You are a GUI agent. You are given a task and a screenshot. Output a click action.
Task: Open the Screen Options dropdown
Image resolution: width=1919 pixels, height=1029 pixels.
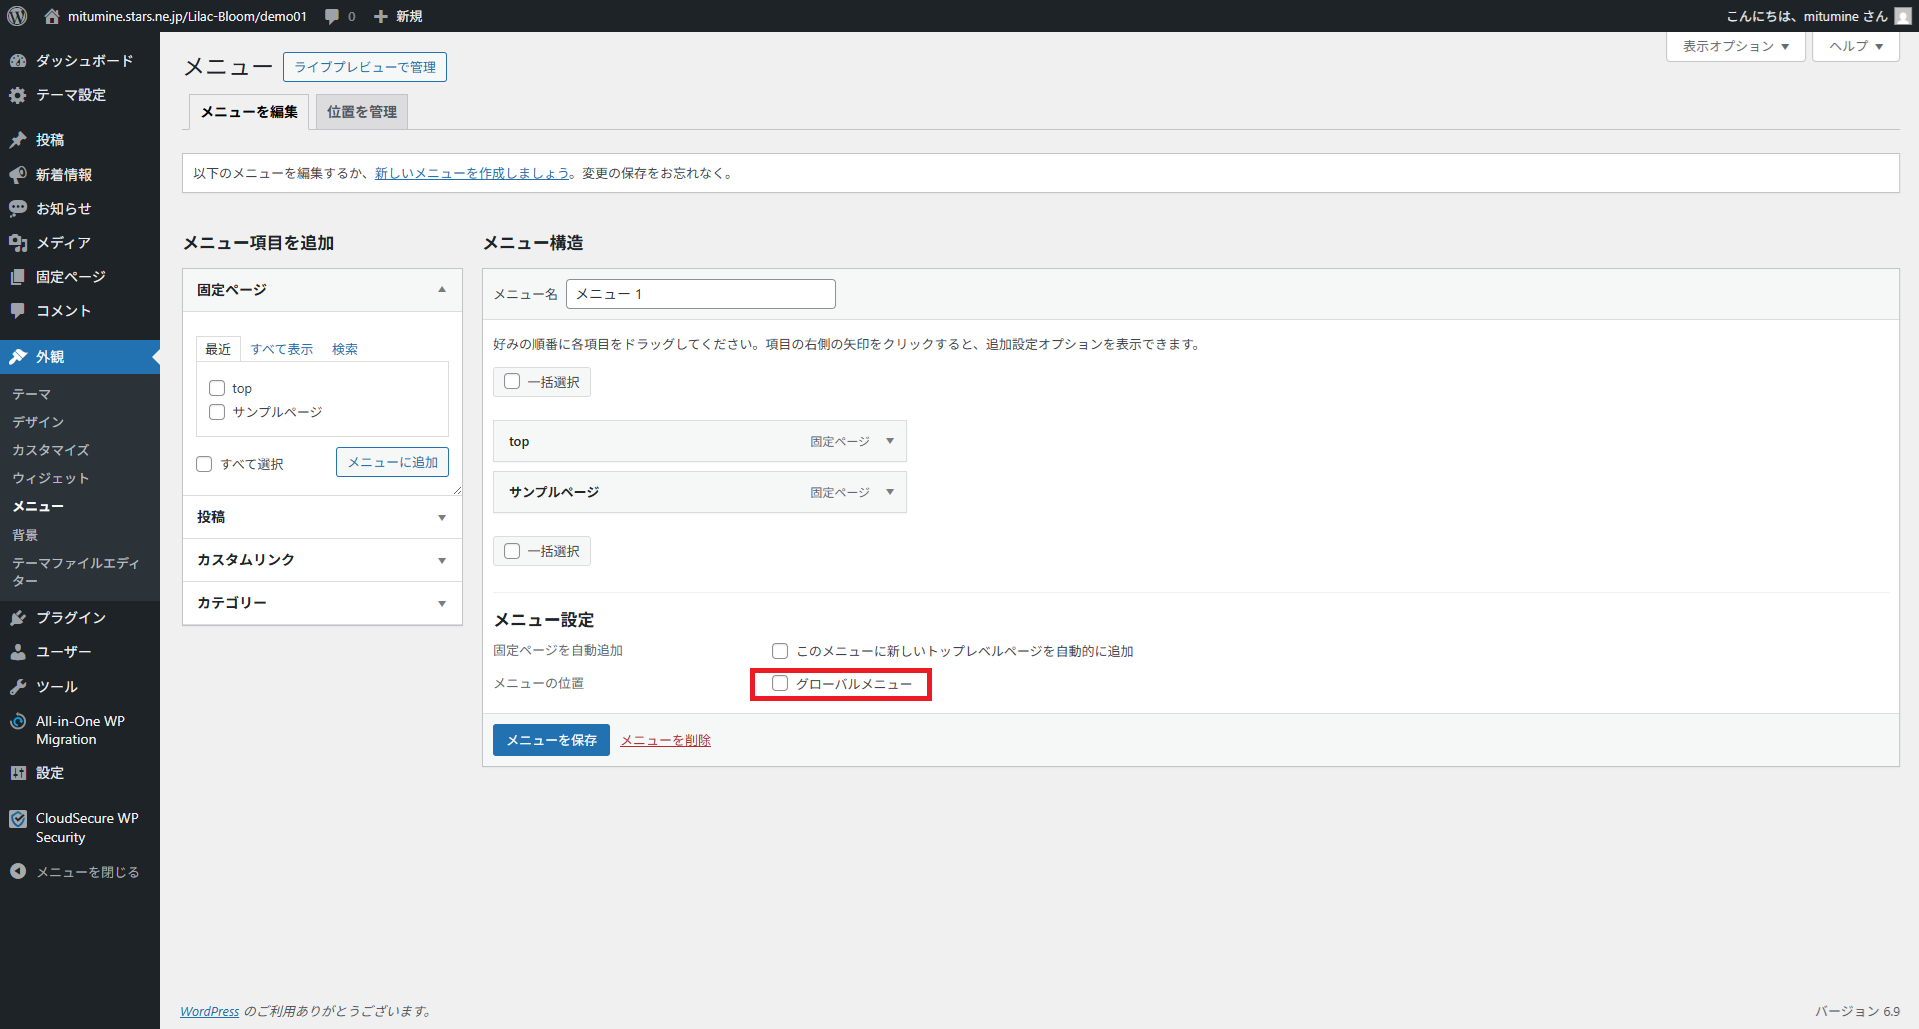coord(1735,46)
